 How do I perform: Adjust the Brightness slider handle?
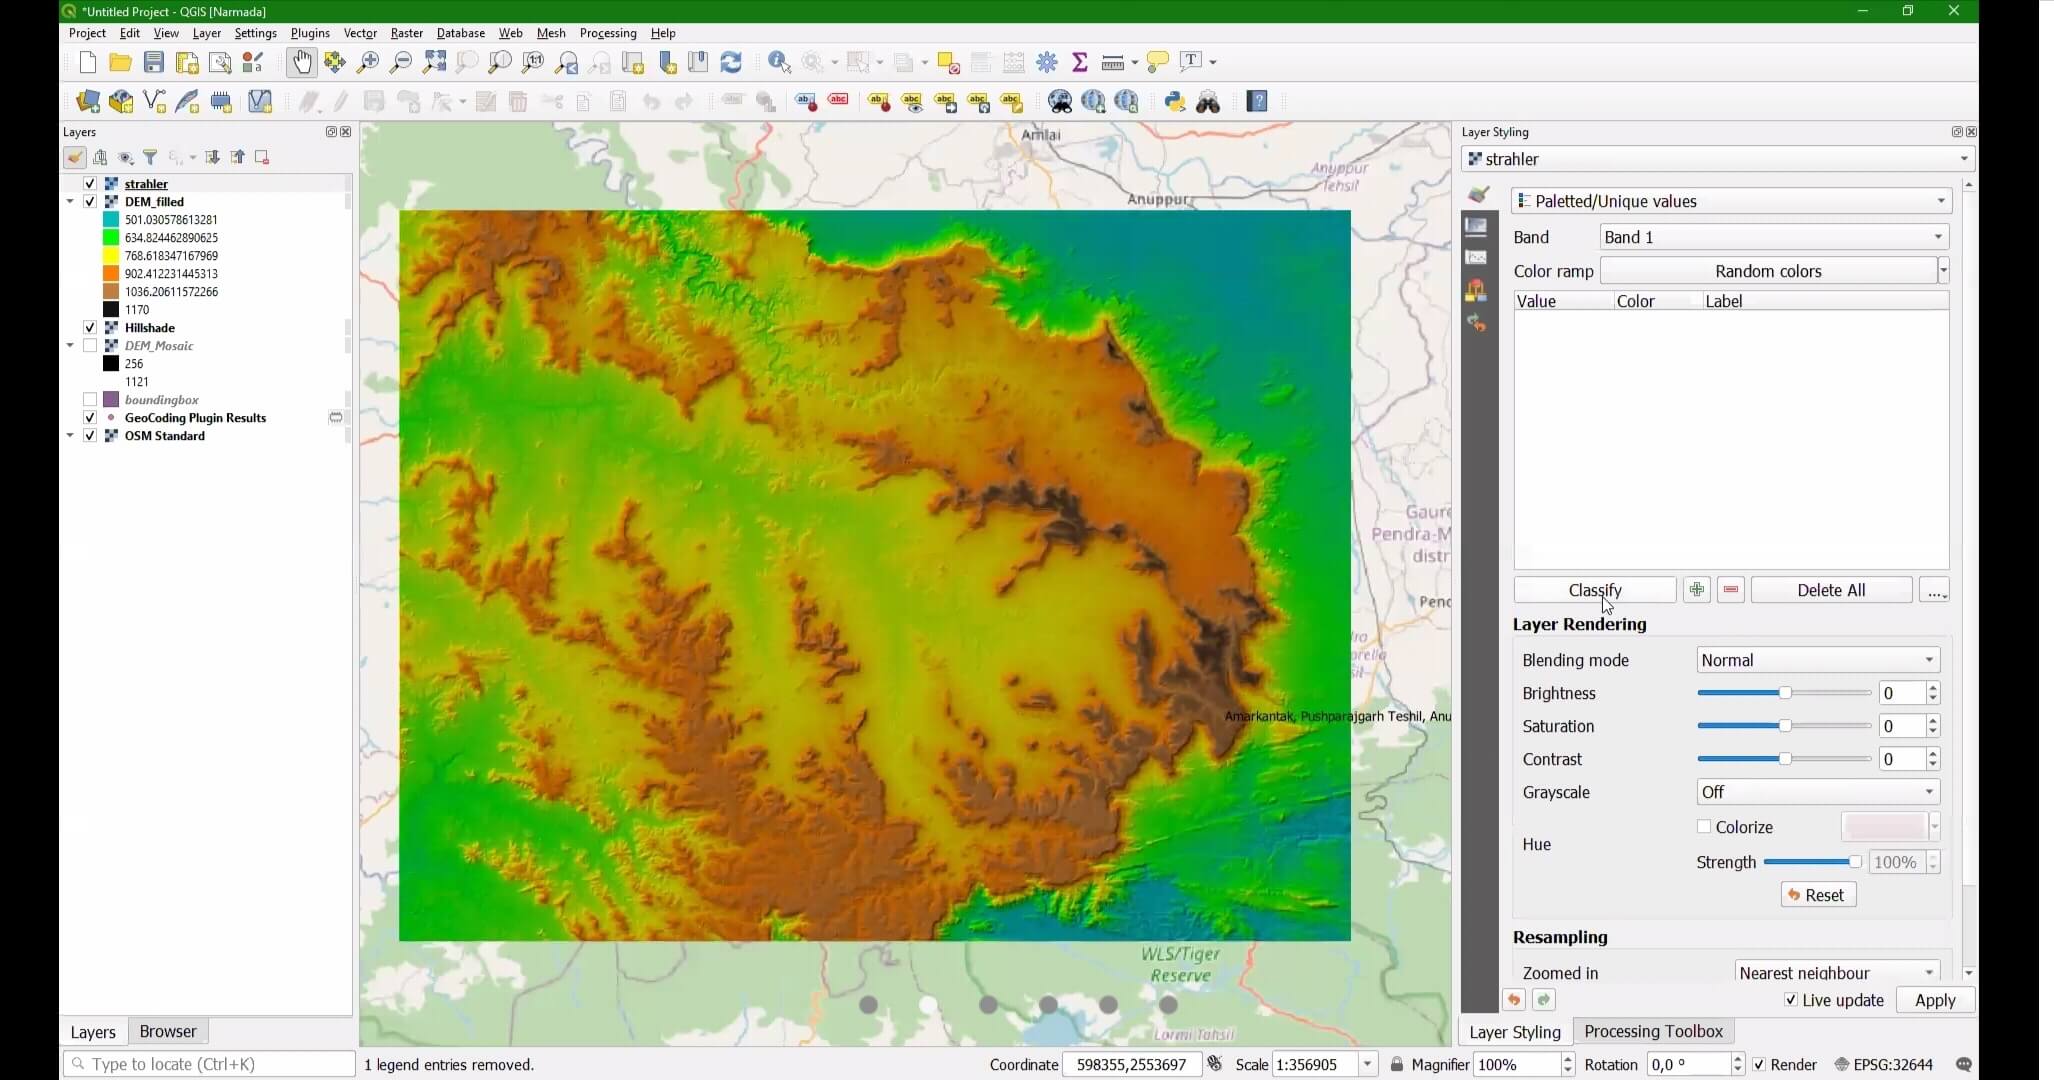(1785, 693)
